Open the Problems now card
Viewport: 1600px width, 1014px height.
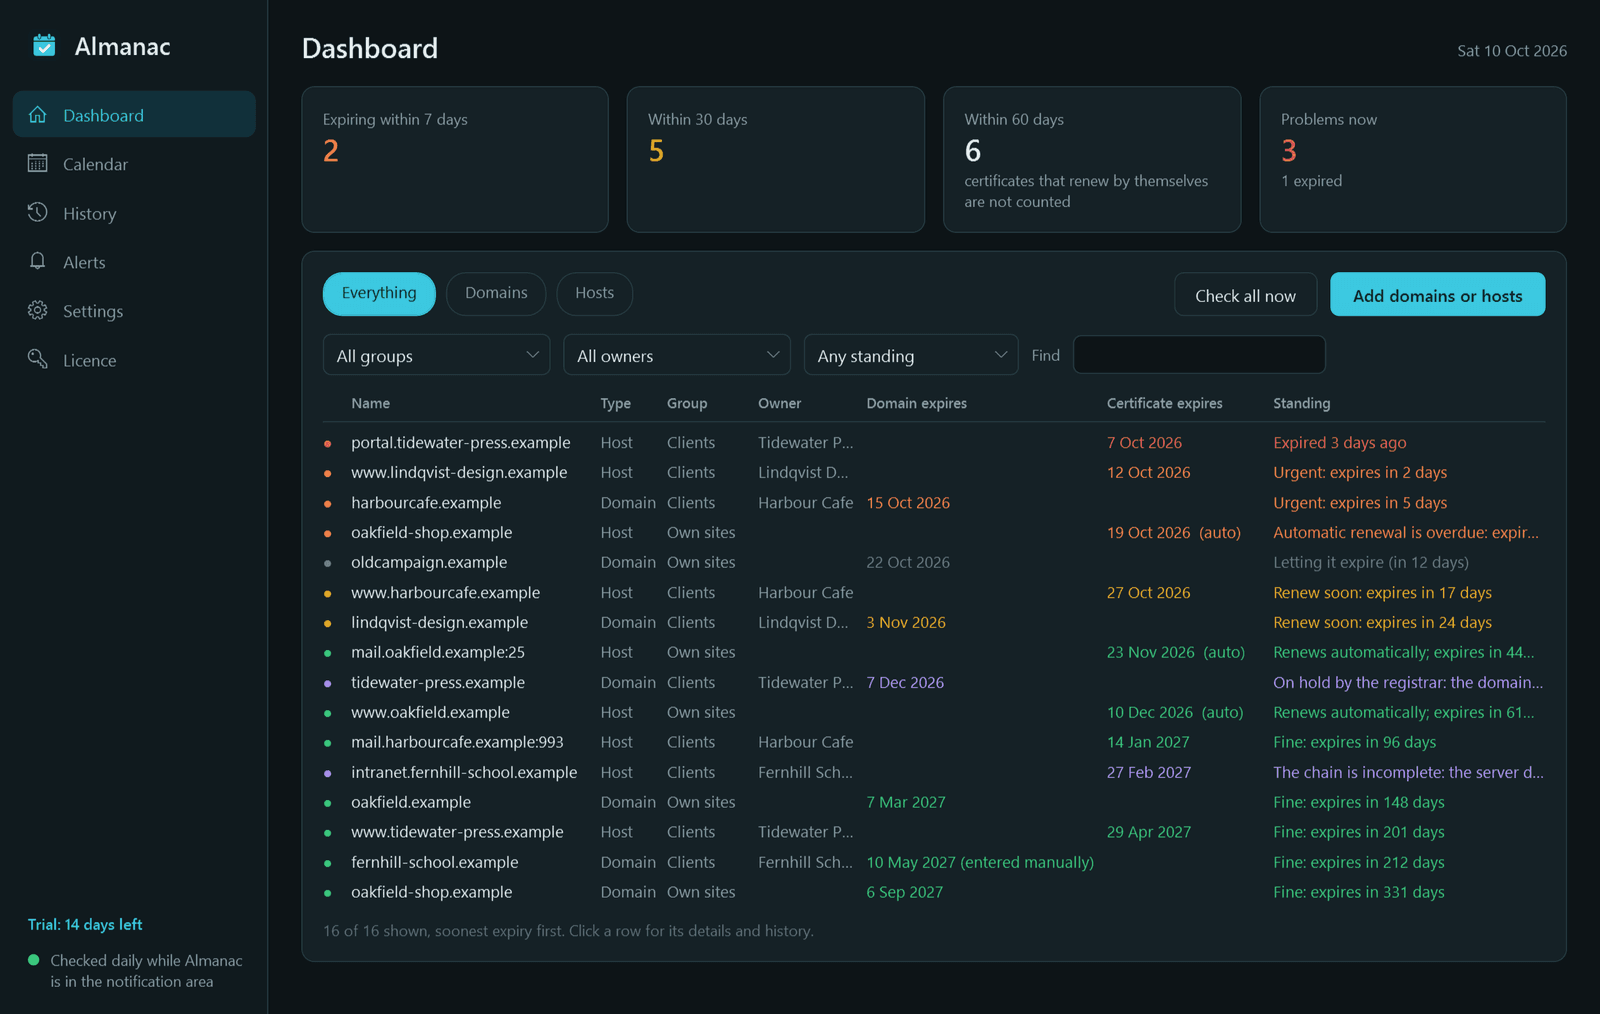(1413, 159)
